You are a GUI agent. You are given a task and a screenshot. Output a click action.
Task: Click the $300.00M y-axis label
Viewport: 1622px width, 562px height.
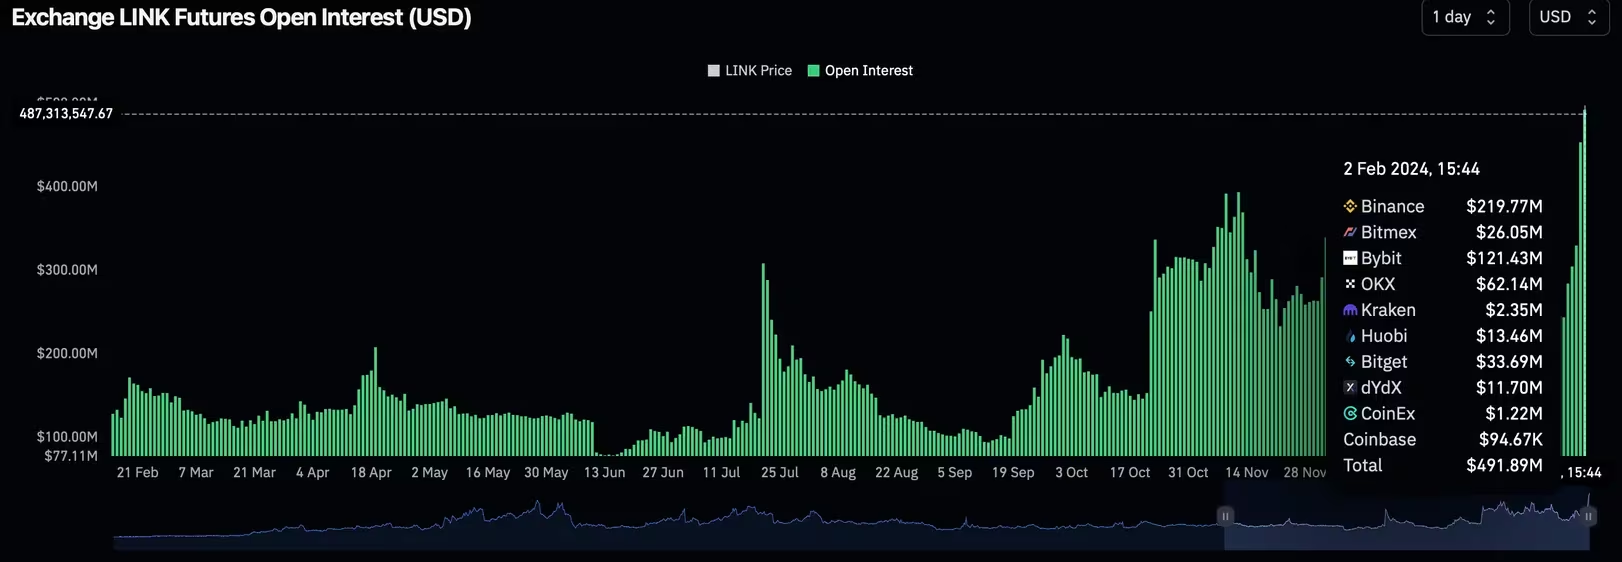click(x=67, y=270)
